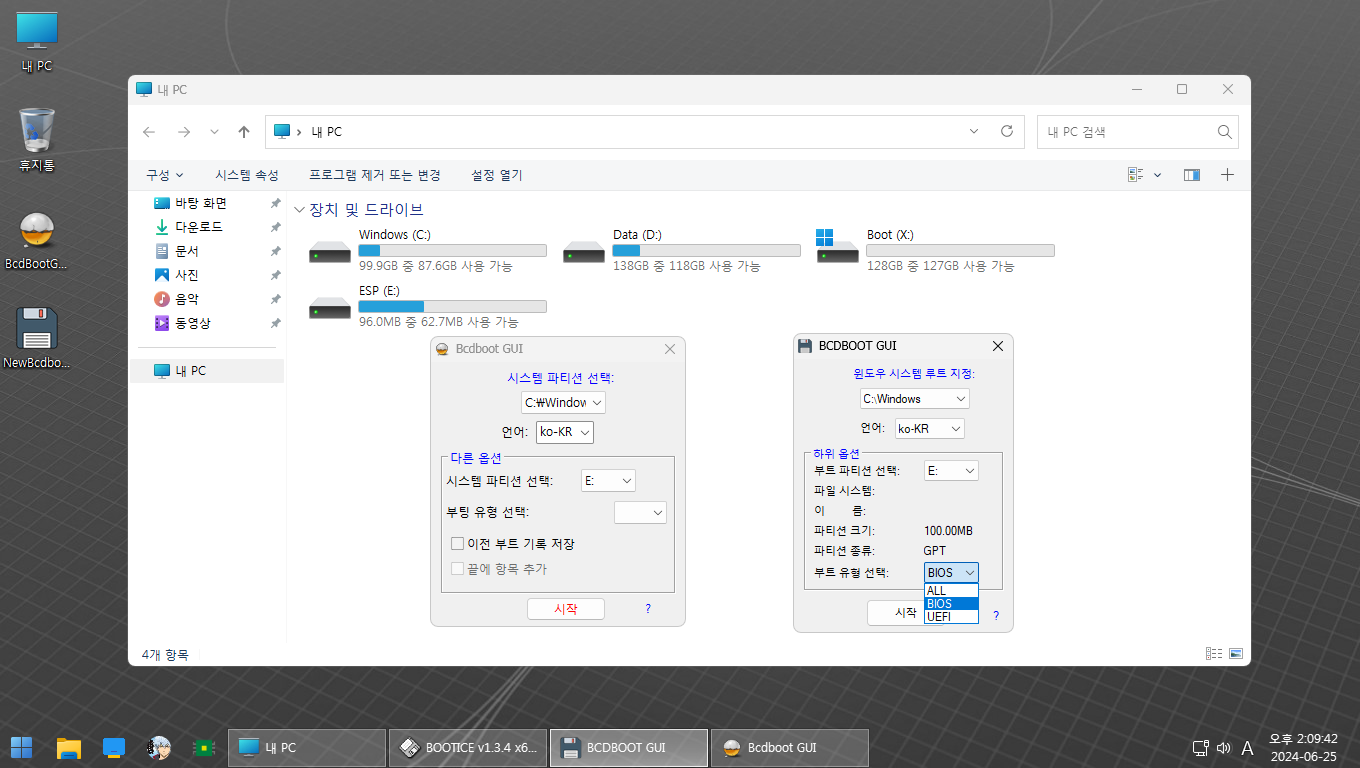Go back in the Explorer window
This screenshot has width=1360, height=768.
pos(149,132)
